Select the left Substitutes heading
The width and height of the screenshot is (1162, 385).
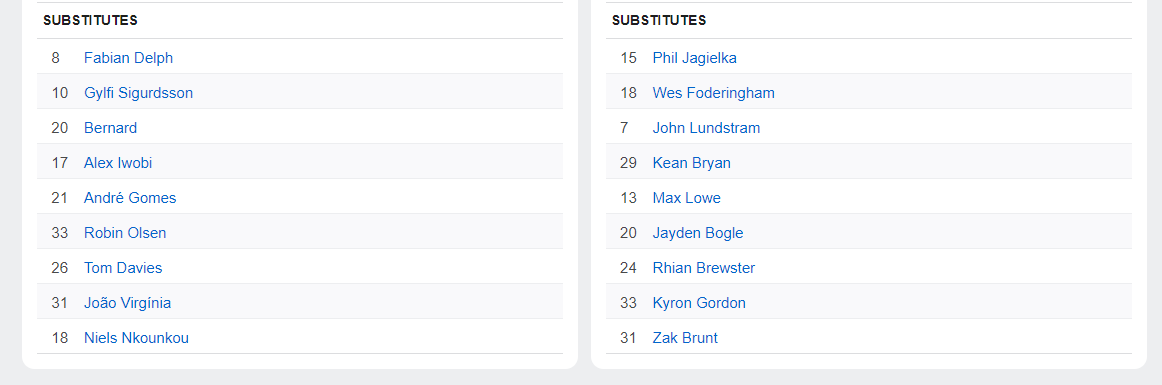pos(90,21)
